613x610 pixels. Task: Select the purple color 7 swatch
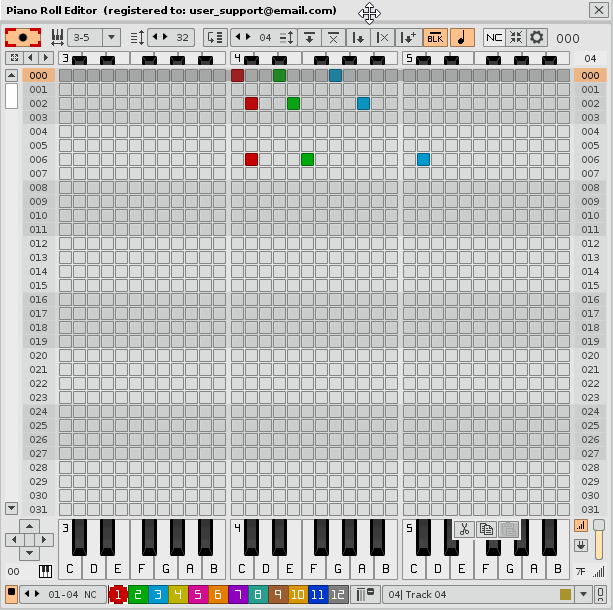tap(238, 595)
